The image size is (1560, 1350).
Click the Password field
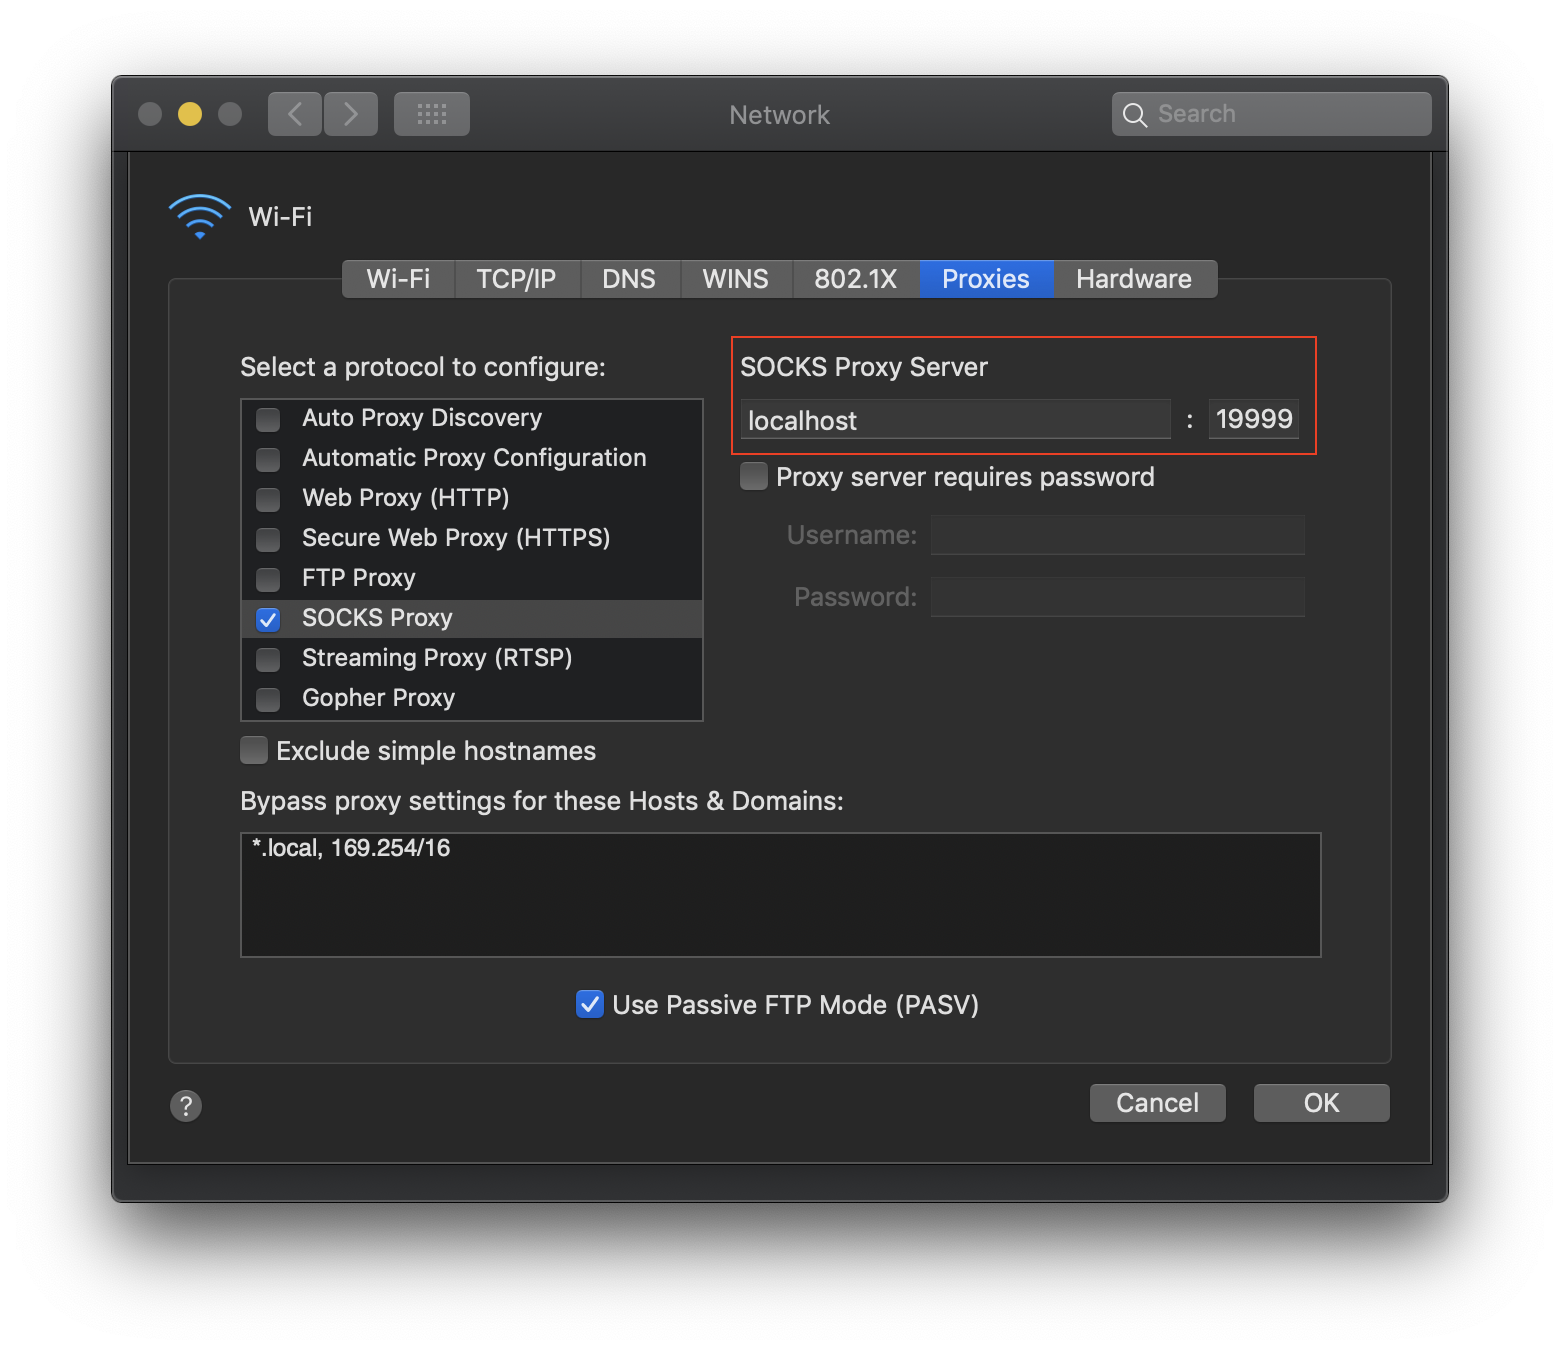(x=1118, y=597)
